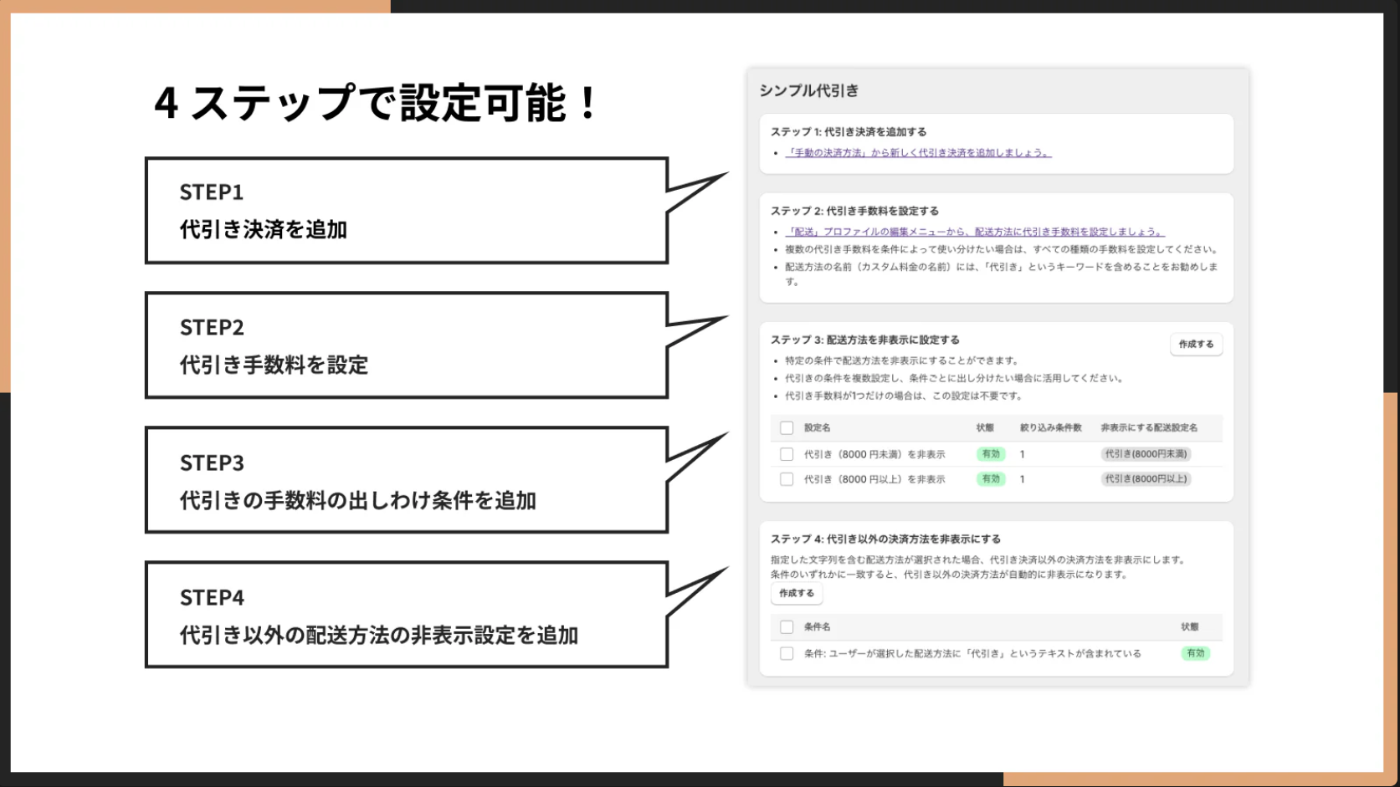Check the 条件: ユーザーが選択した配送方法 row checkbox
1400x787 pixels.
coord(787,653)
